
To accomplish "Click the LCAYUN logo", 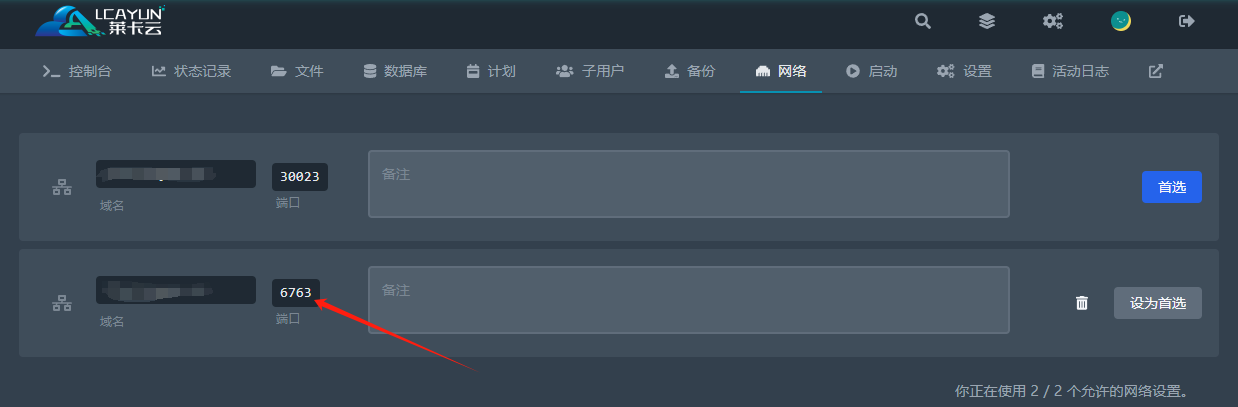I will 99,22.
